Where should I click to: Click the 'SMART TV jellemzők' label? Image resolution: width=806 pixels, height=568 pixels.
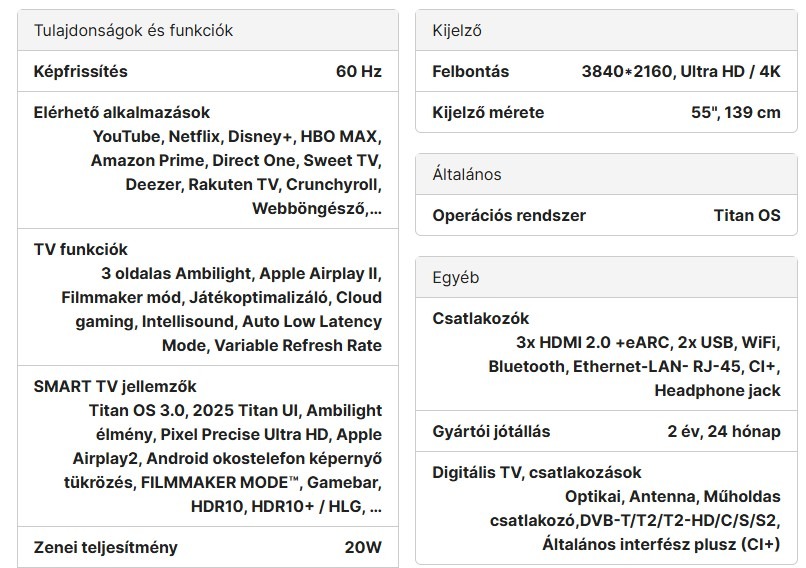click(x=115, y=387)
